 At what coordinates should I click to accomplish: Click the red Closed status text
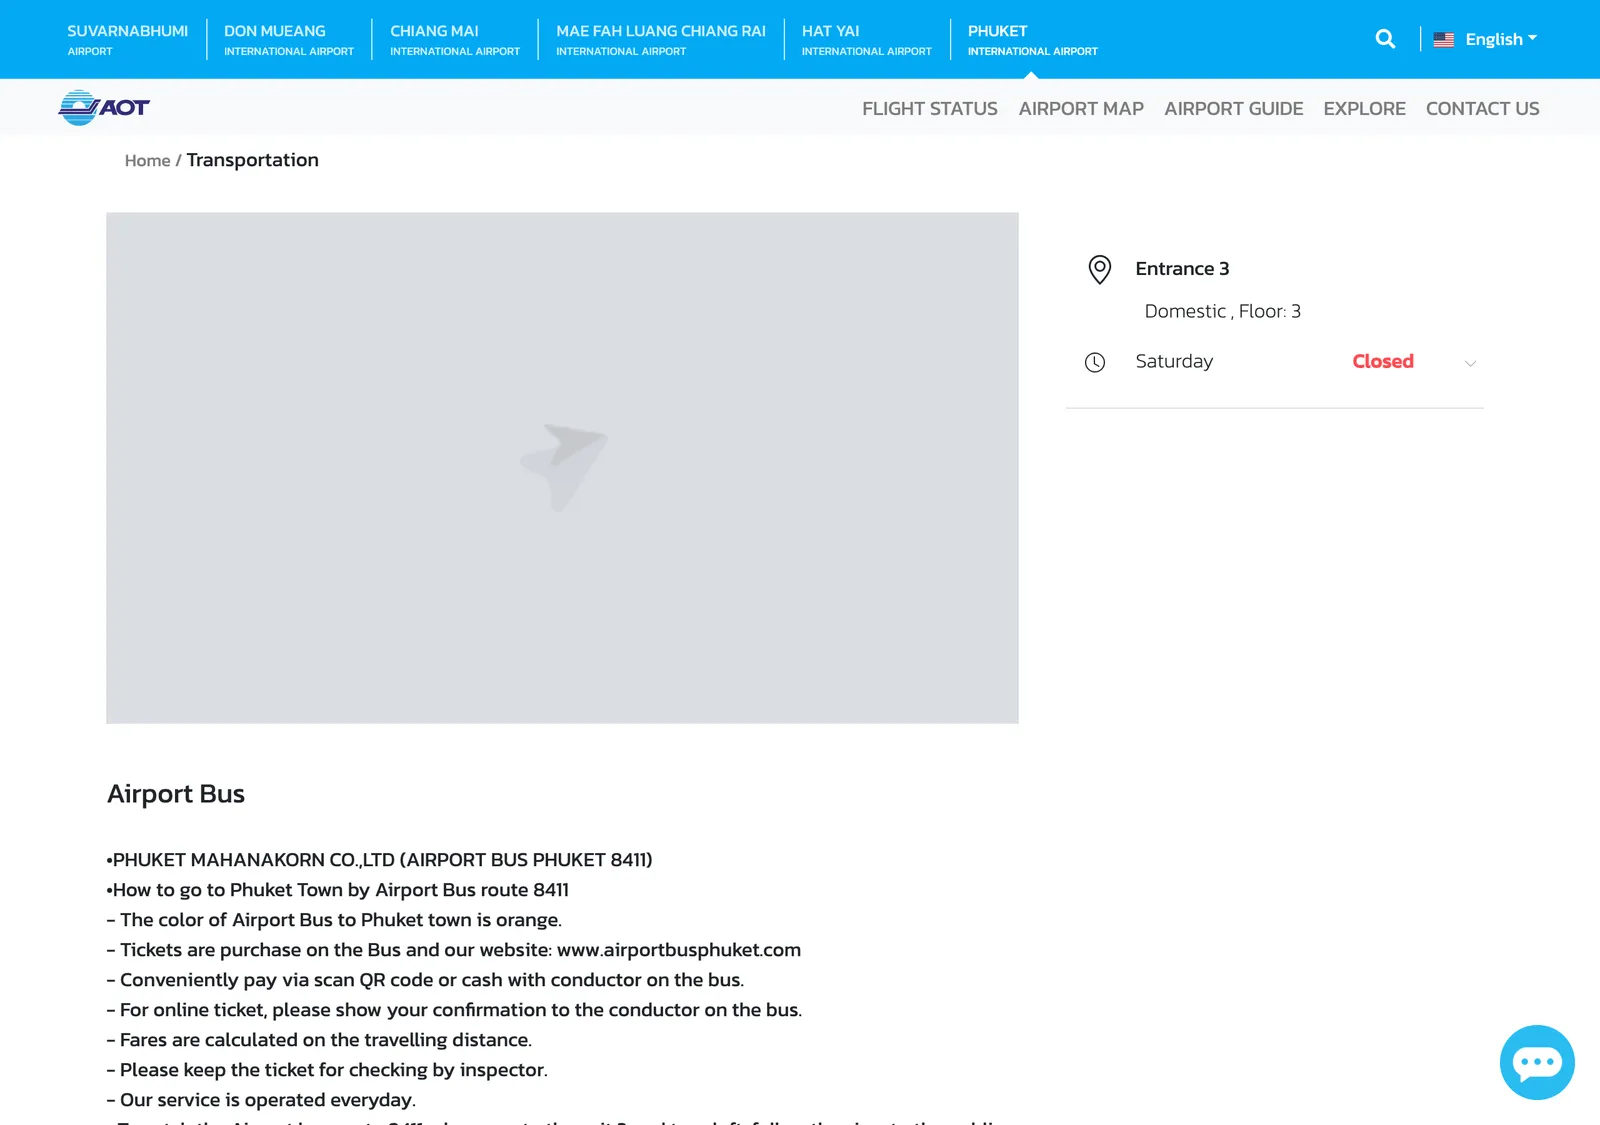tap(1383, 361)
